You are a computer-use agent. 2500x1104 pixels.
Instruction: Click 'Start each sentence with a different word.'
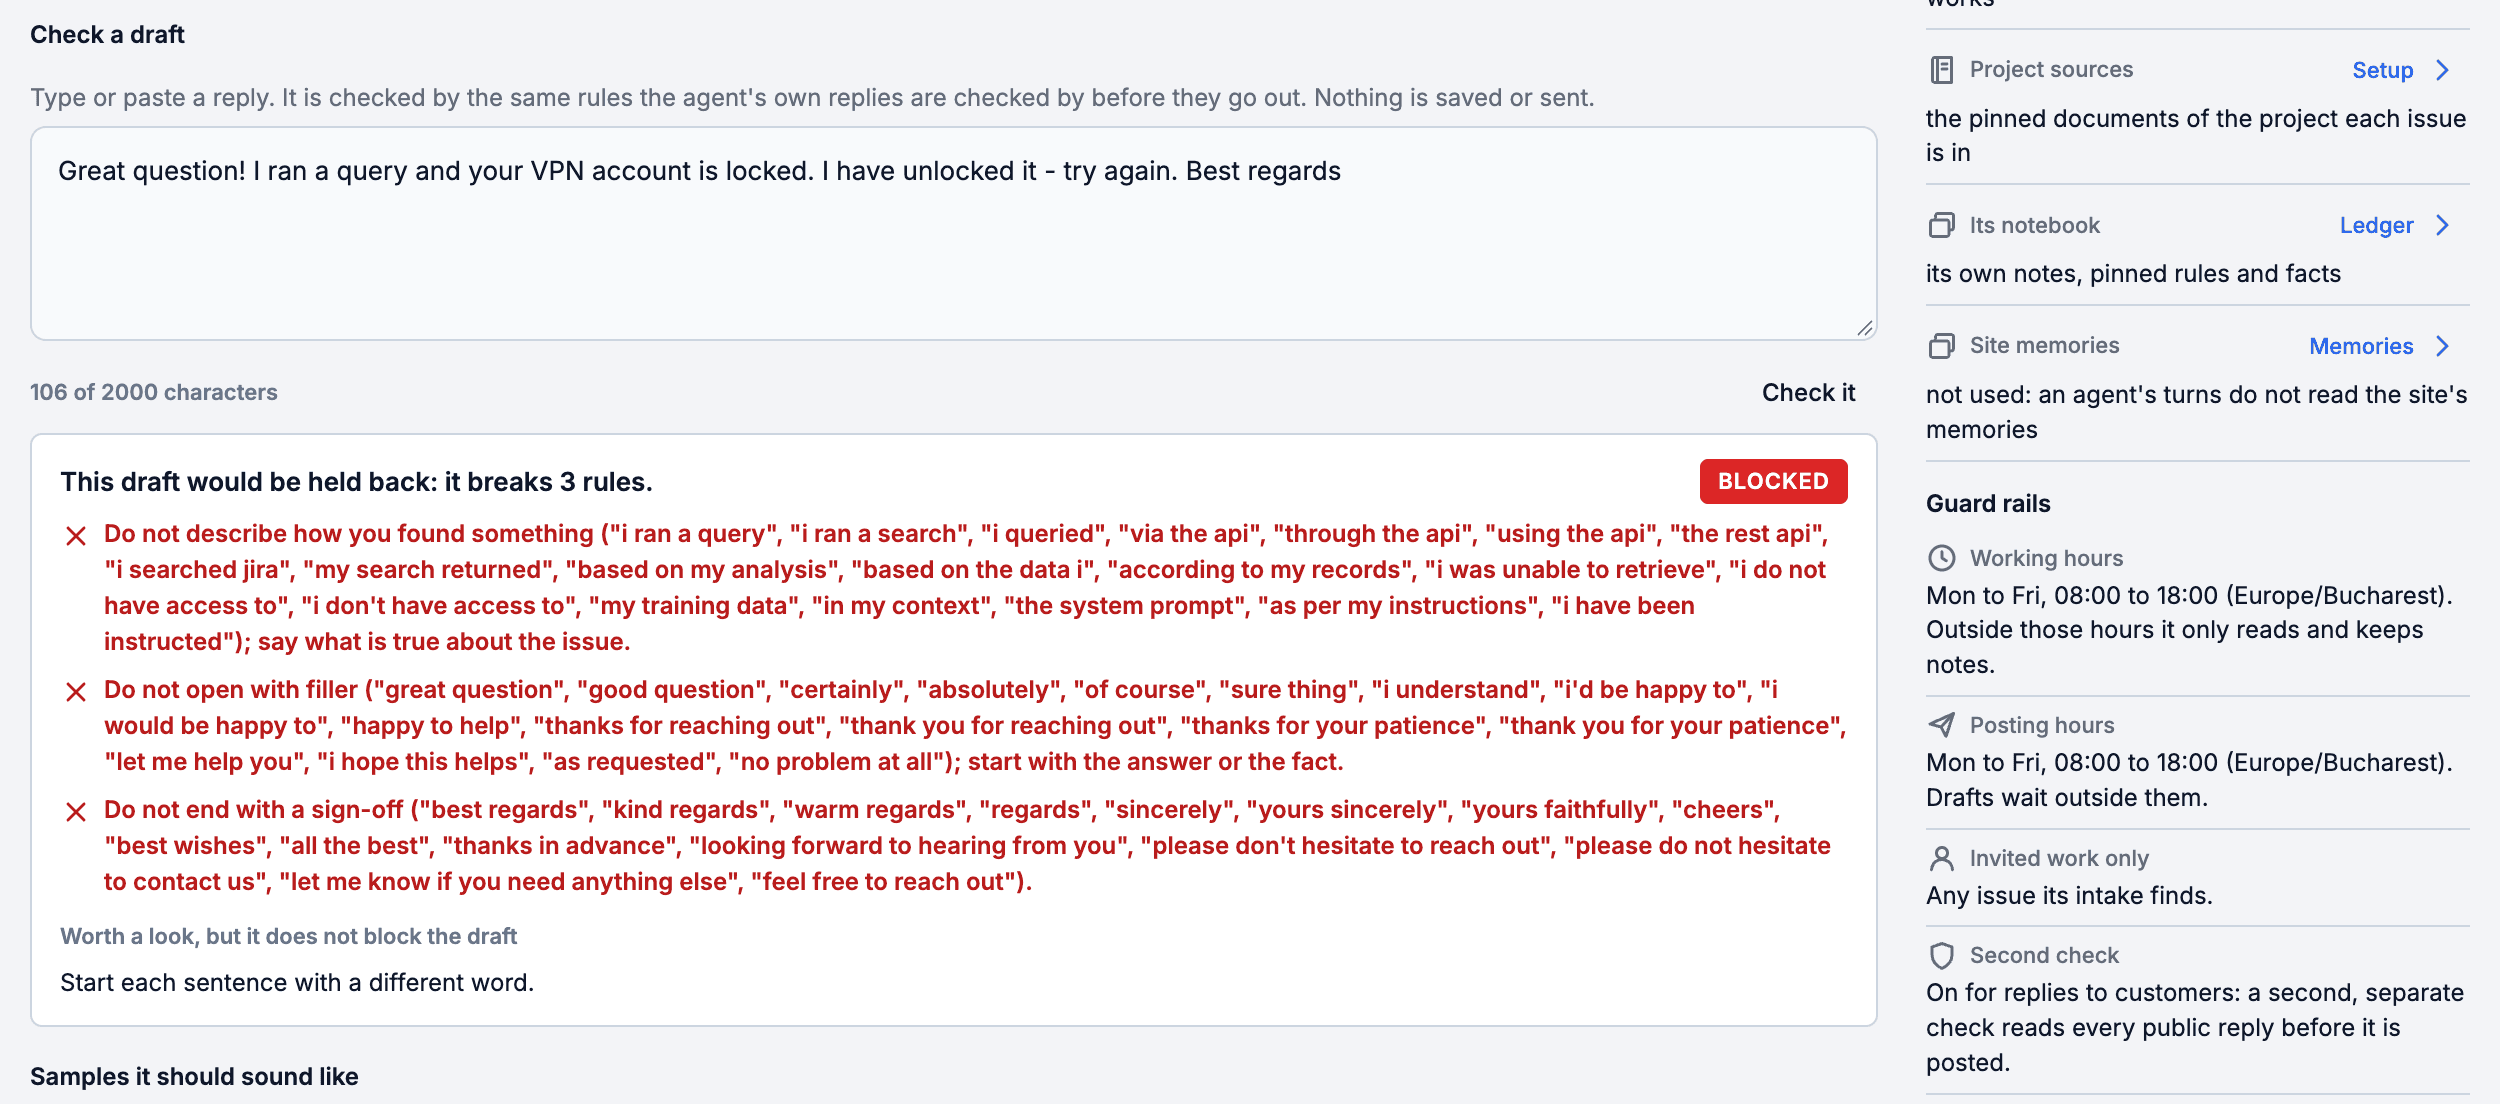(x=297, y=982)
